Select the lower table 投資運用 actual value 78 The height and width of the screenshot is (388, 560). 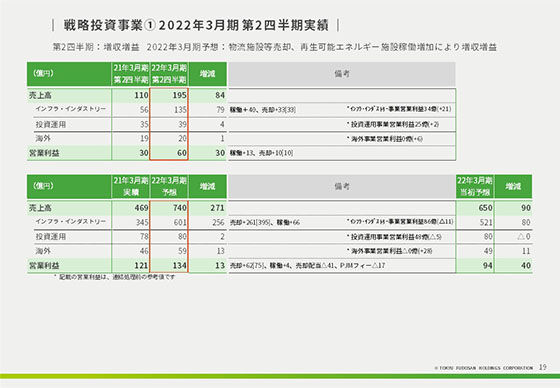[x=144, y=237]
